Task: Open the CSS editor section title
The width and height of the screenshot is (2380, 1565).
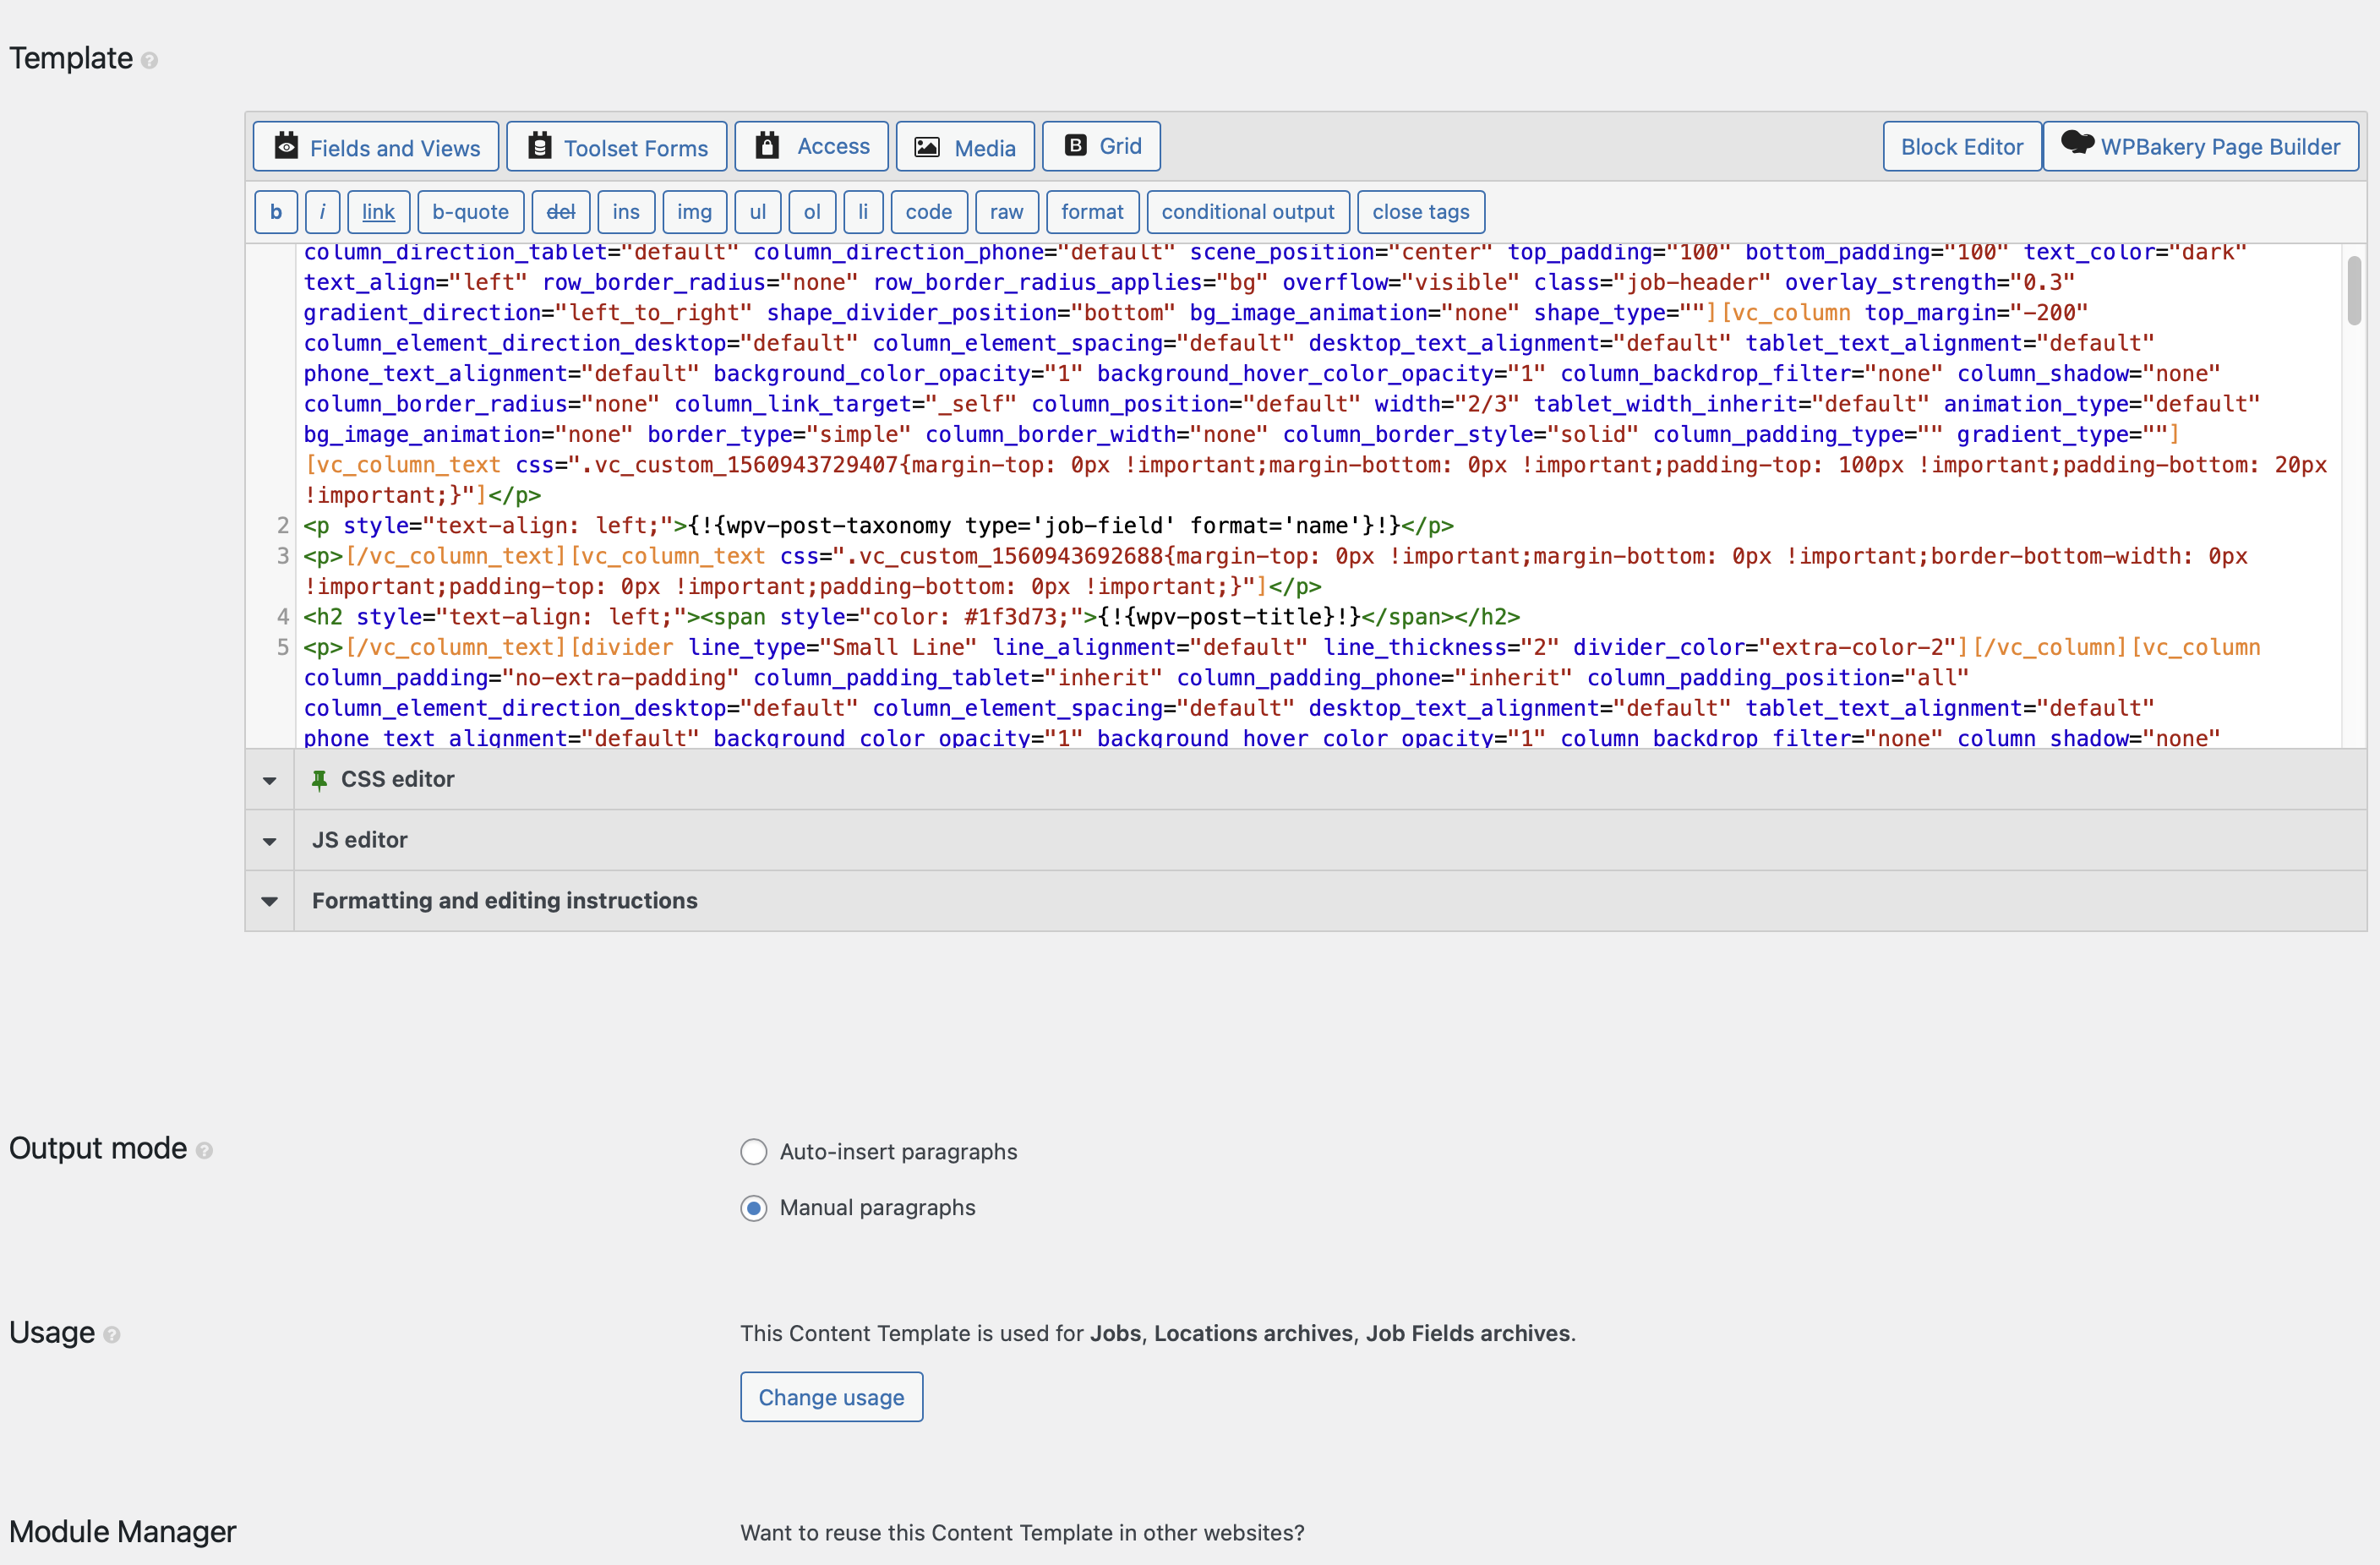Action: [x=397, y=779]
